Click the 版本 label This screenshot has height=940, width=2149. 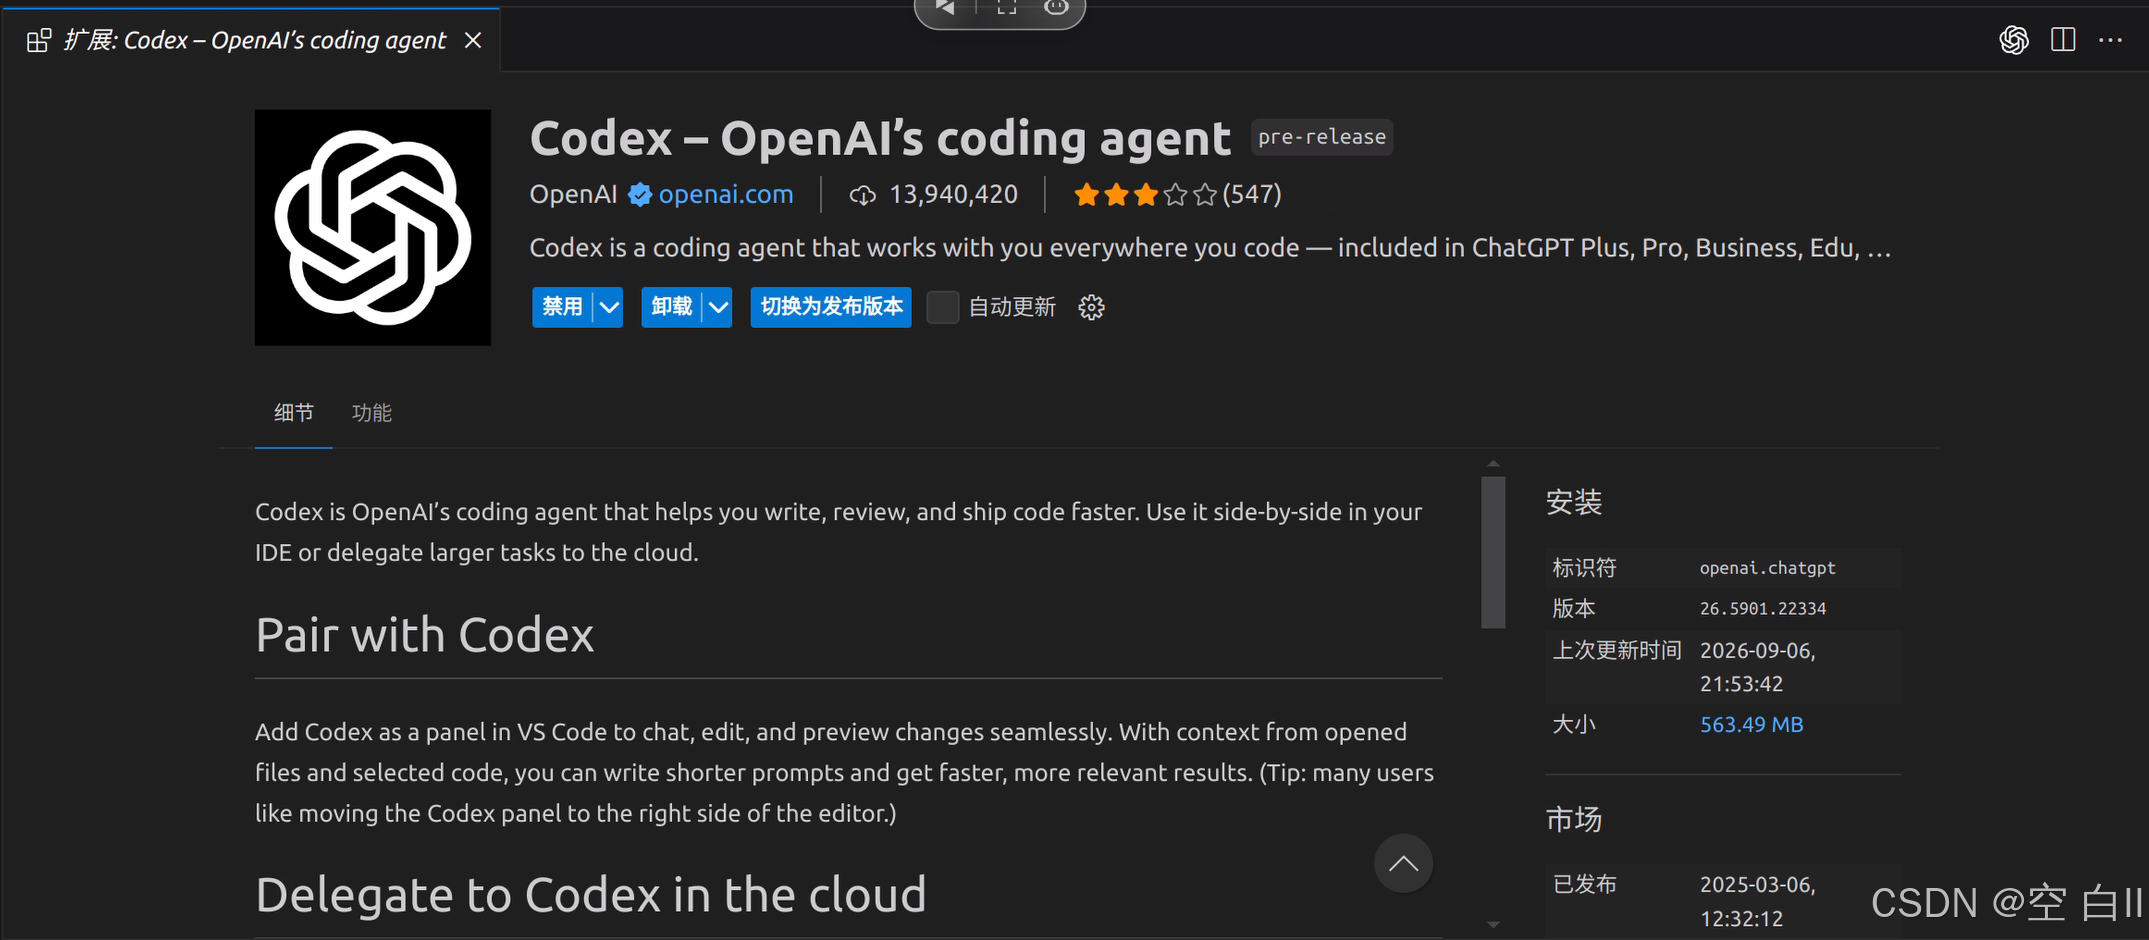(x=1574, y=609)
